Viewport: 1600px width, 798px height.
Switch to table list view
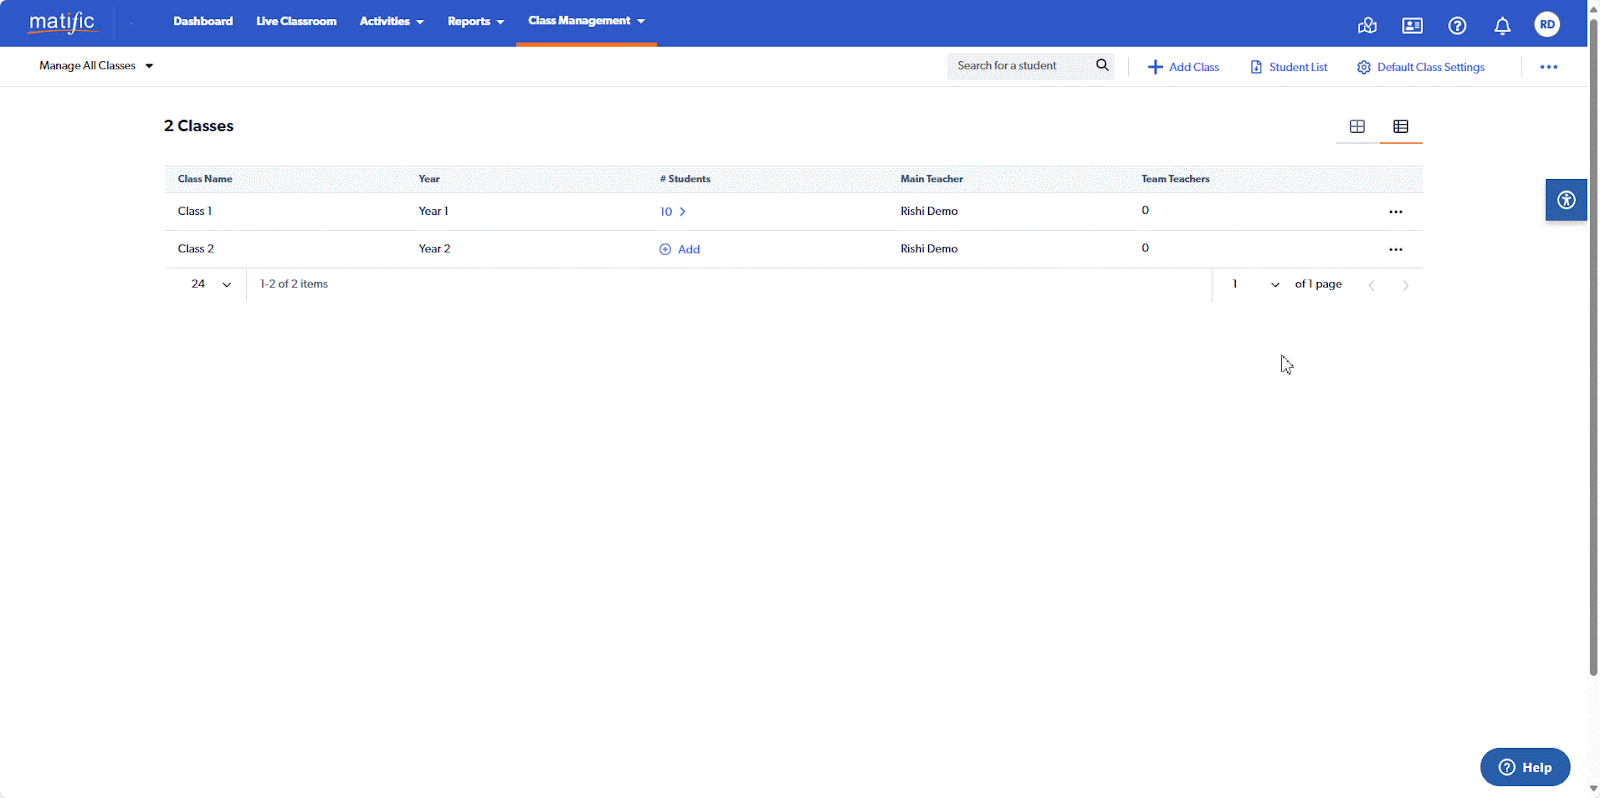coord(1401,126)
